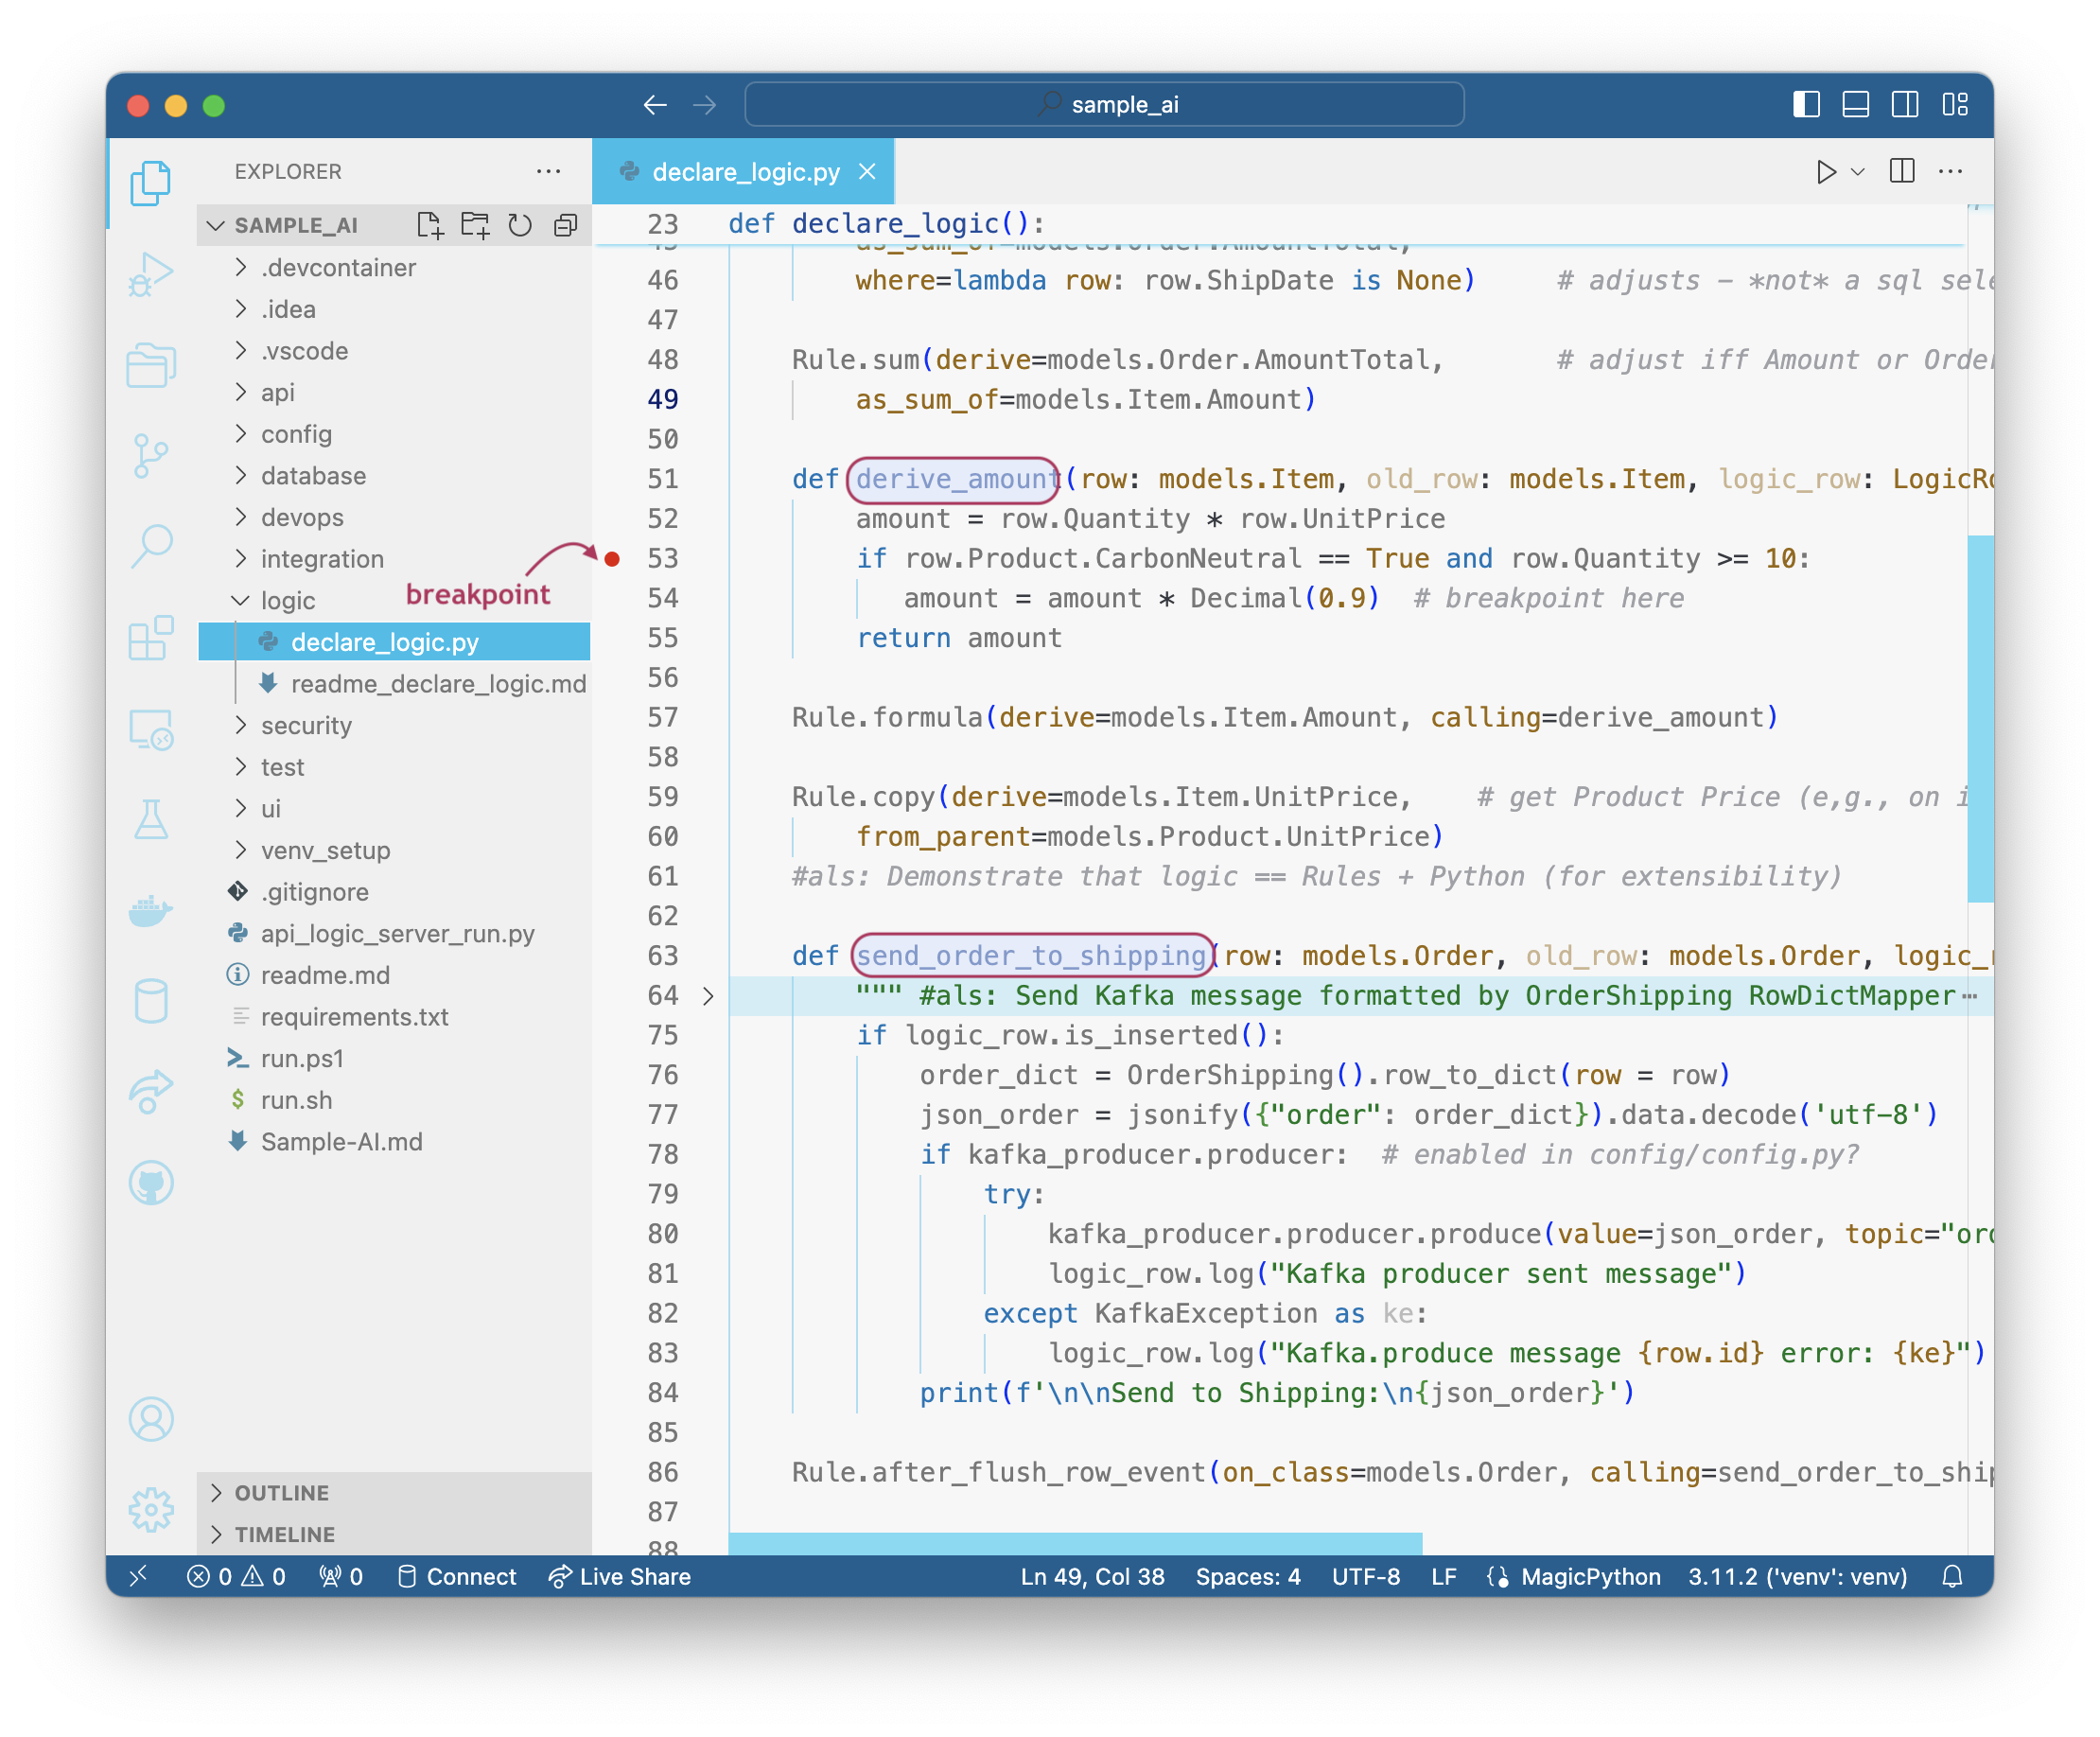Toggle the primary side bar visibility
2100x1737 pixels.
(x=1806, y=104)
